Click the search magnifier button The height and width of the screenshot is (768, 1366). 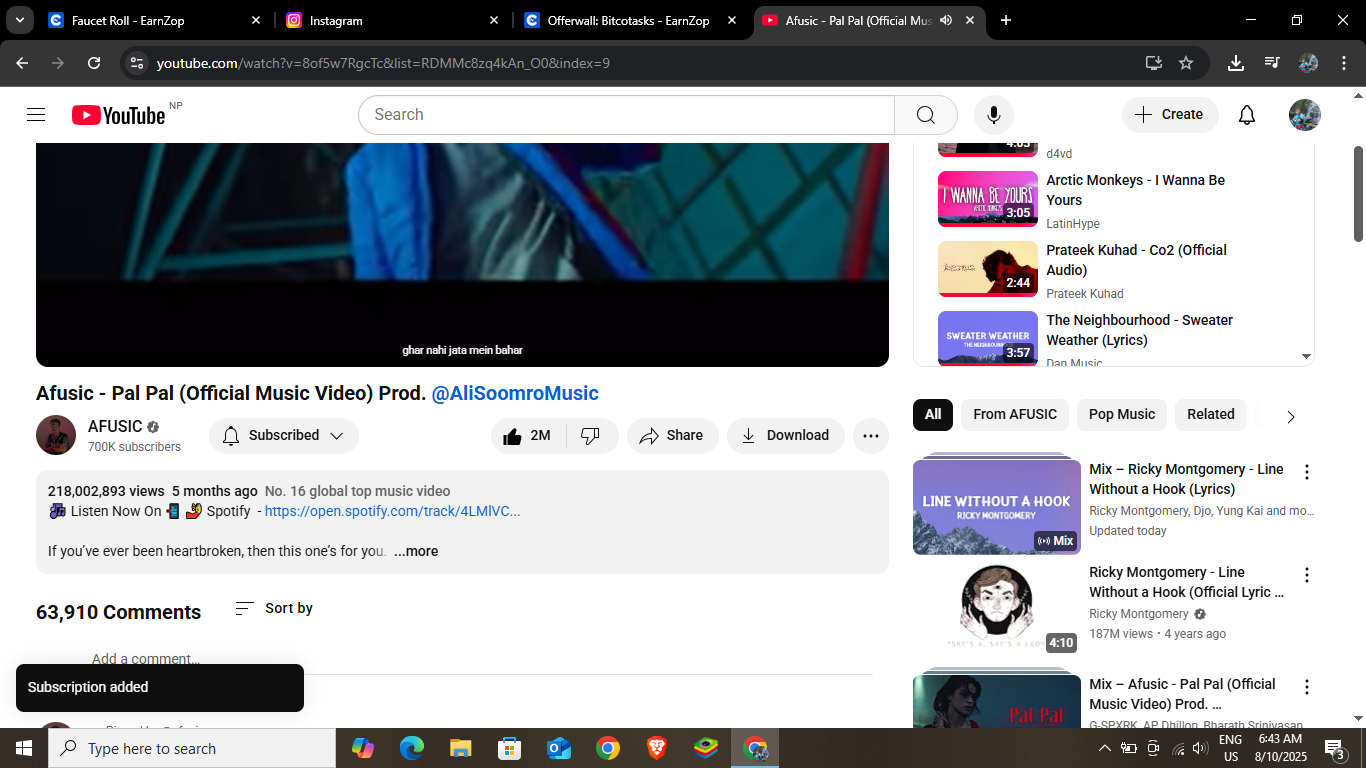coord(926,115)
